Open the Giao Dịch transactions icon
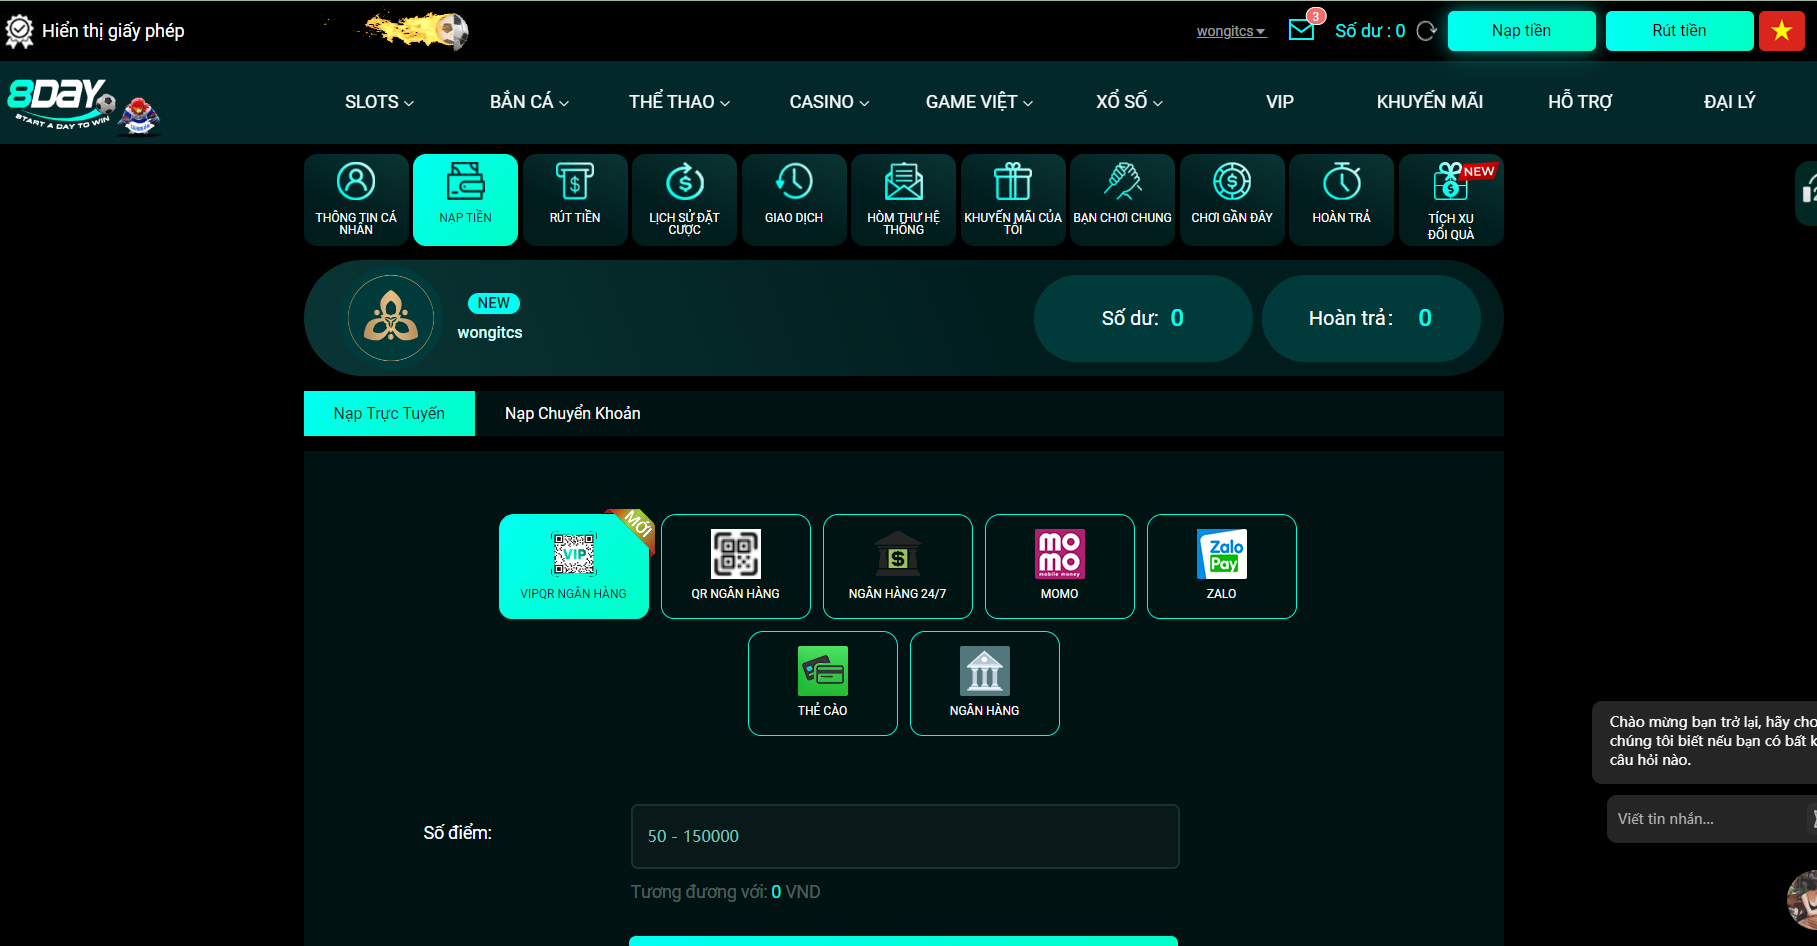 coord(794,199)
